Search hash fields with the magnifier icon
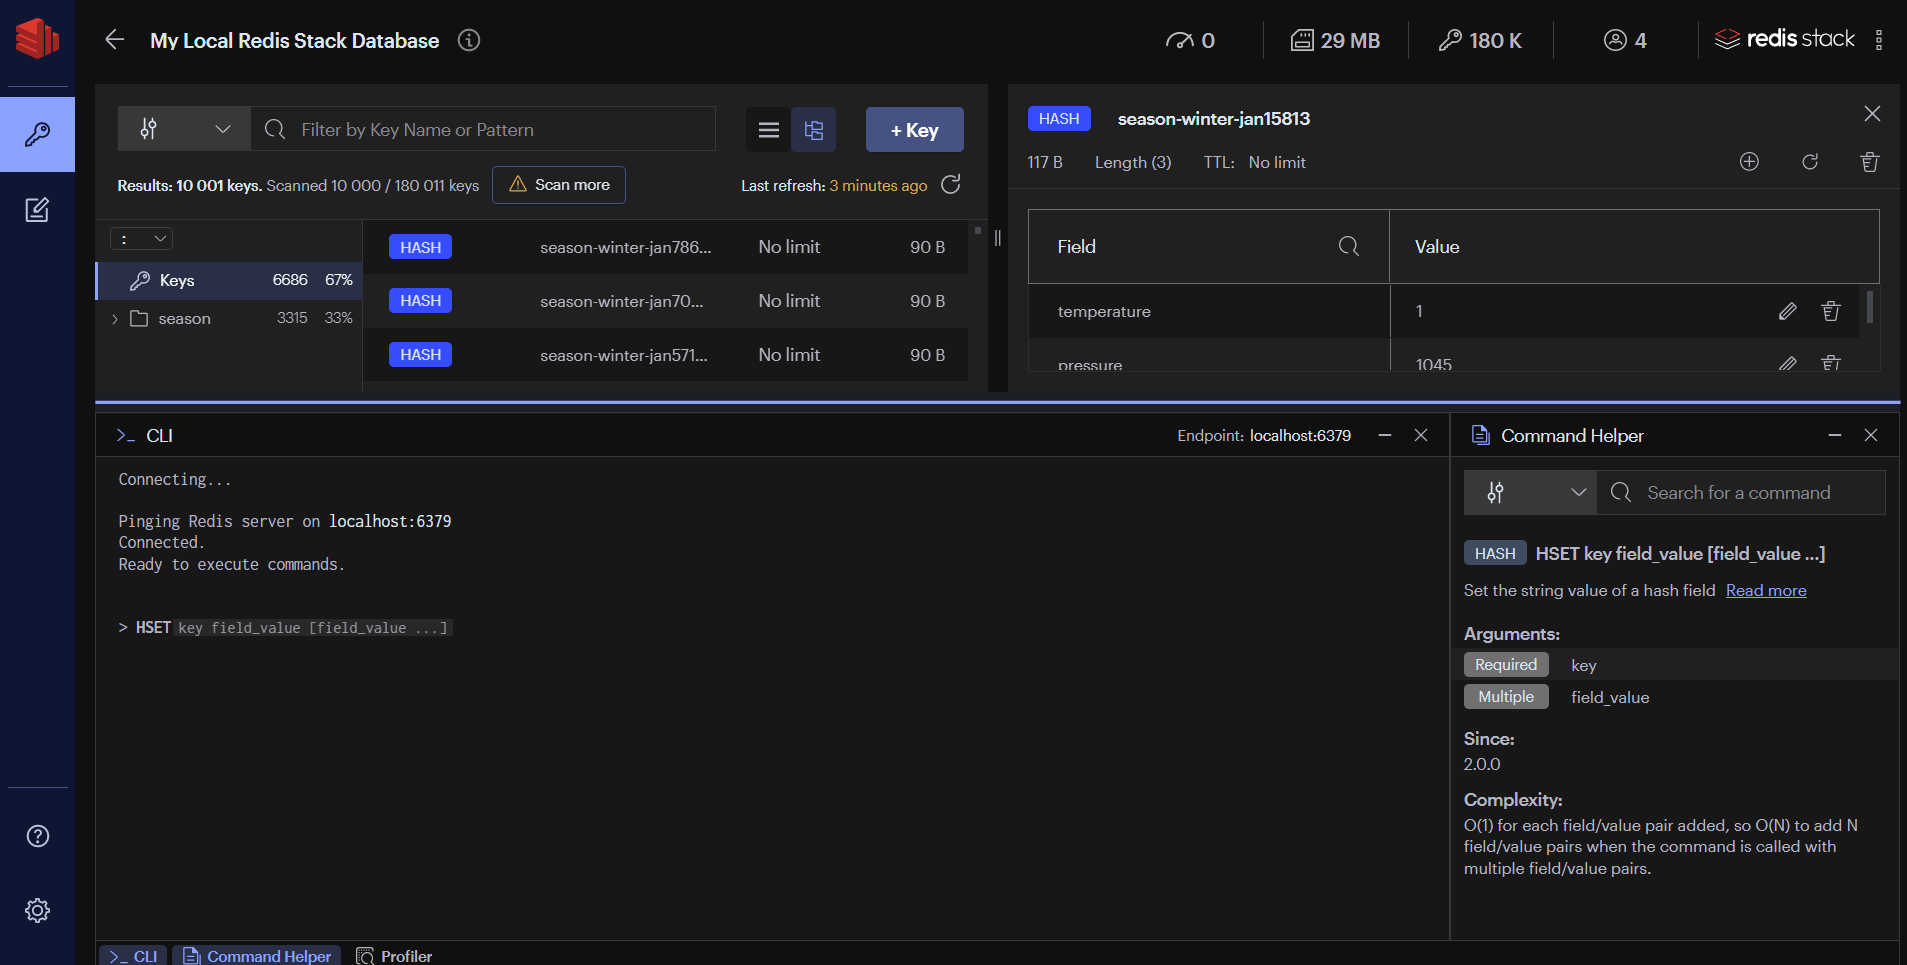 click(1348, 246)
